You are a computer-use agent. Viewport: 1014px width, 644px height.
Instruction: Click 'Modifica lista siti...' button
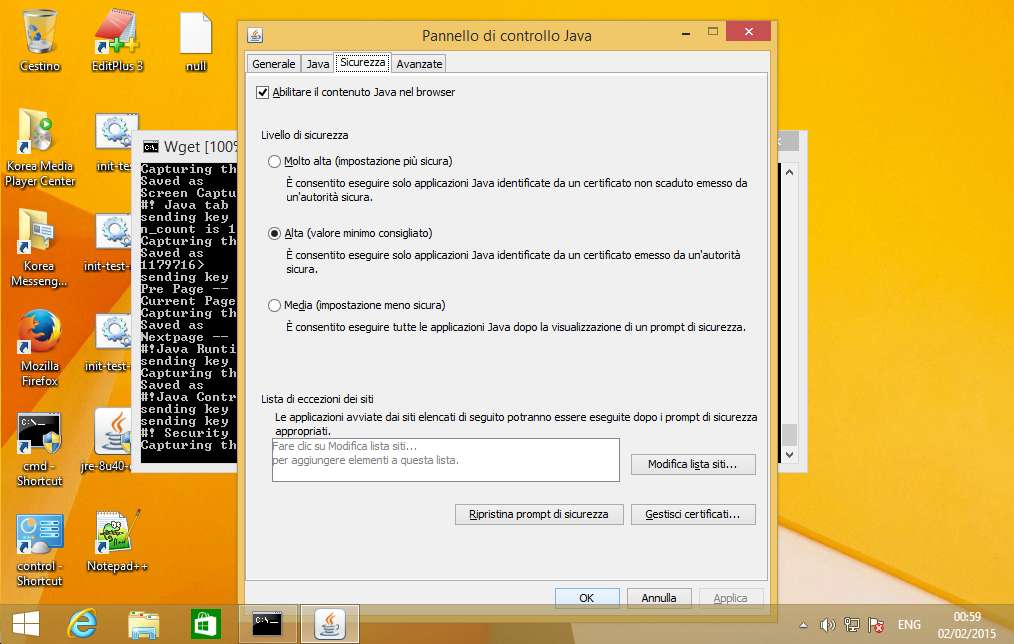point(693,465)
